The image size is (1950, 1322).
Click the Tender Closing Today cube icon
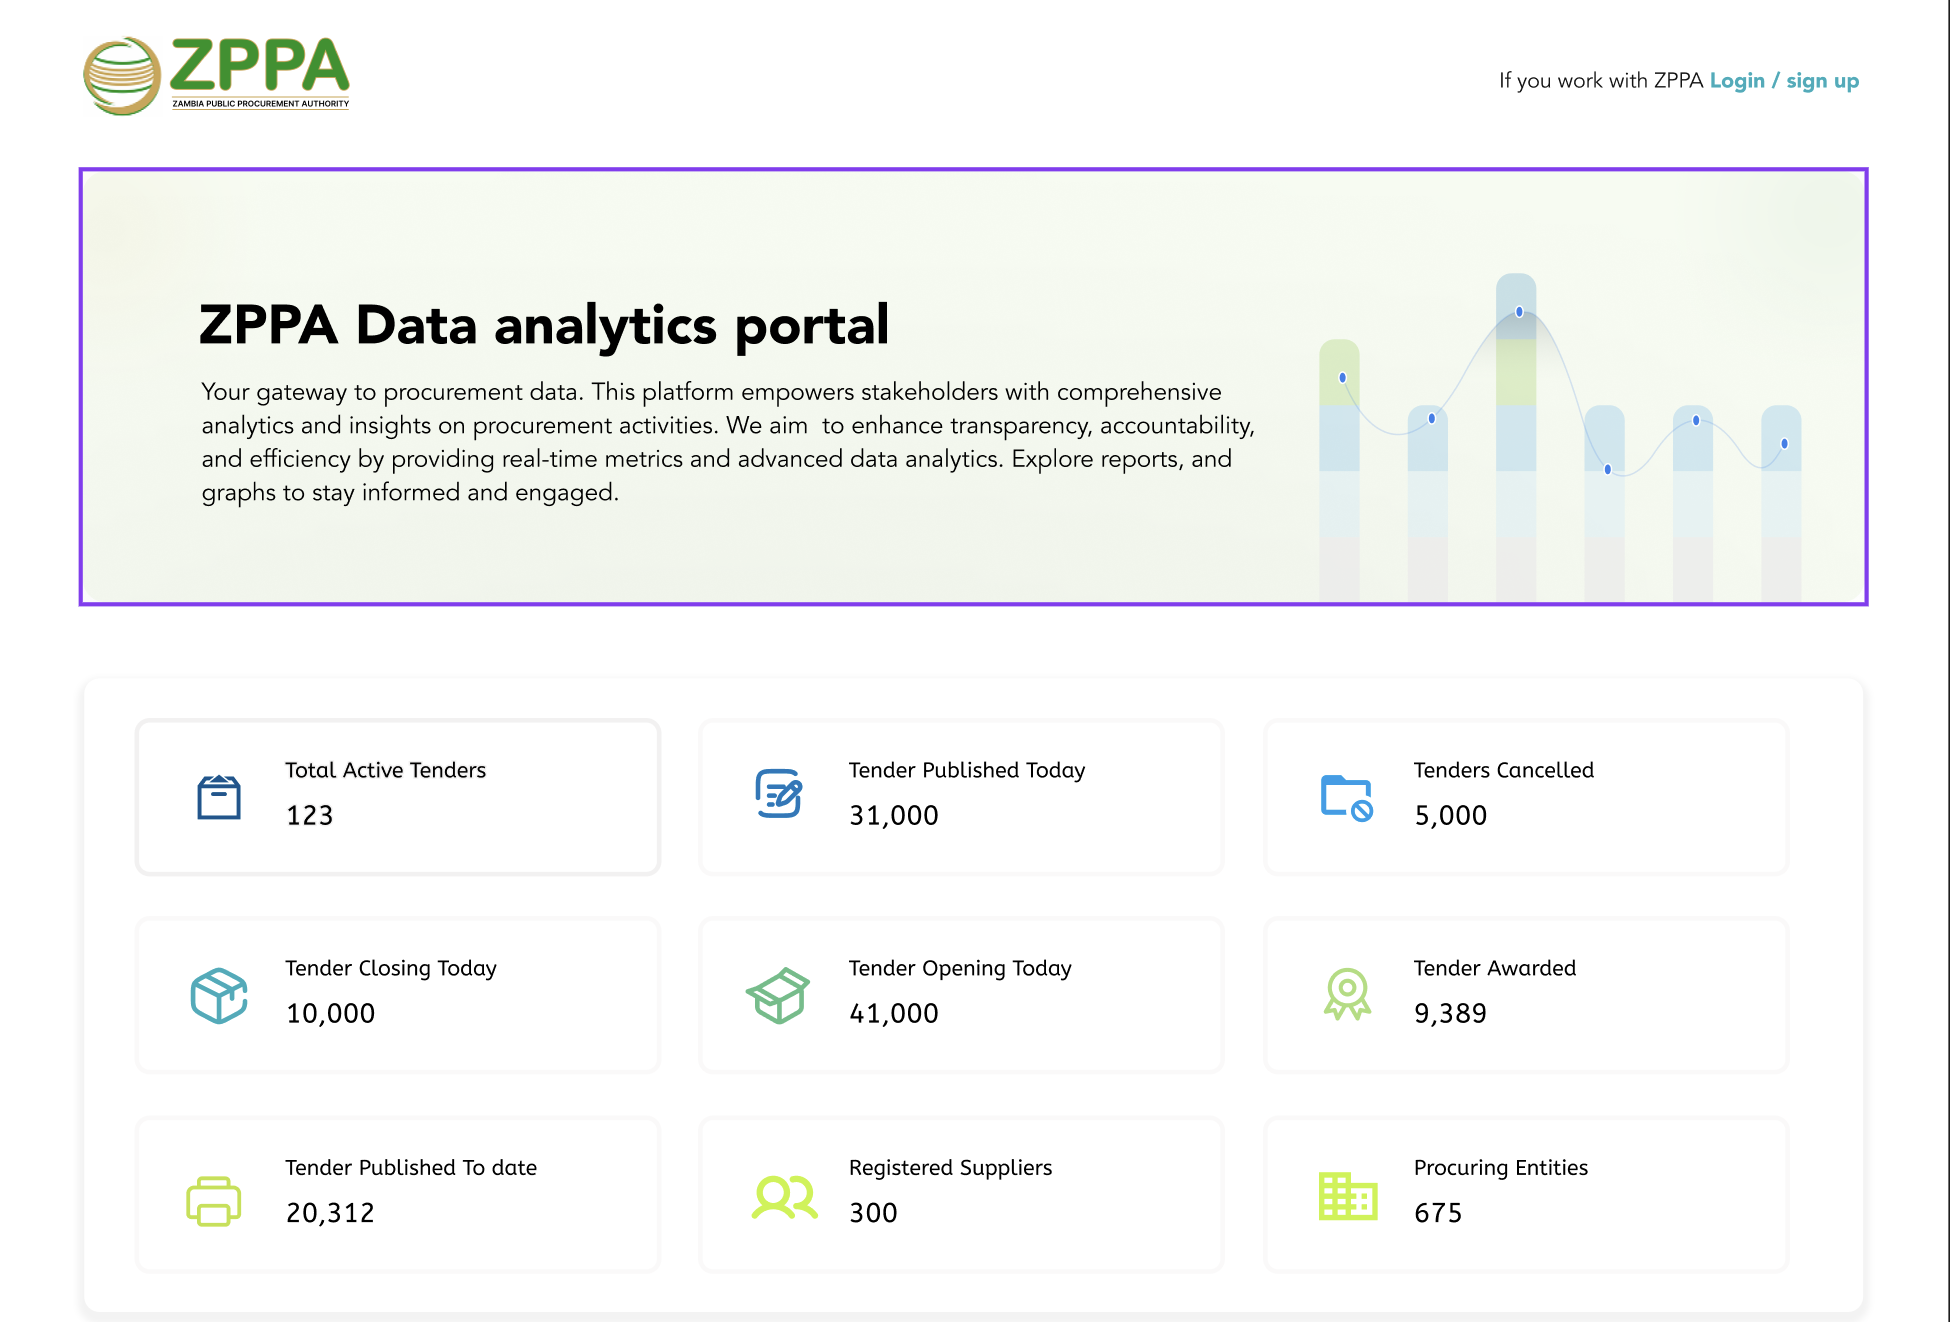click(x=219, y=995)
